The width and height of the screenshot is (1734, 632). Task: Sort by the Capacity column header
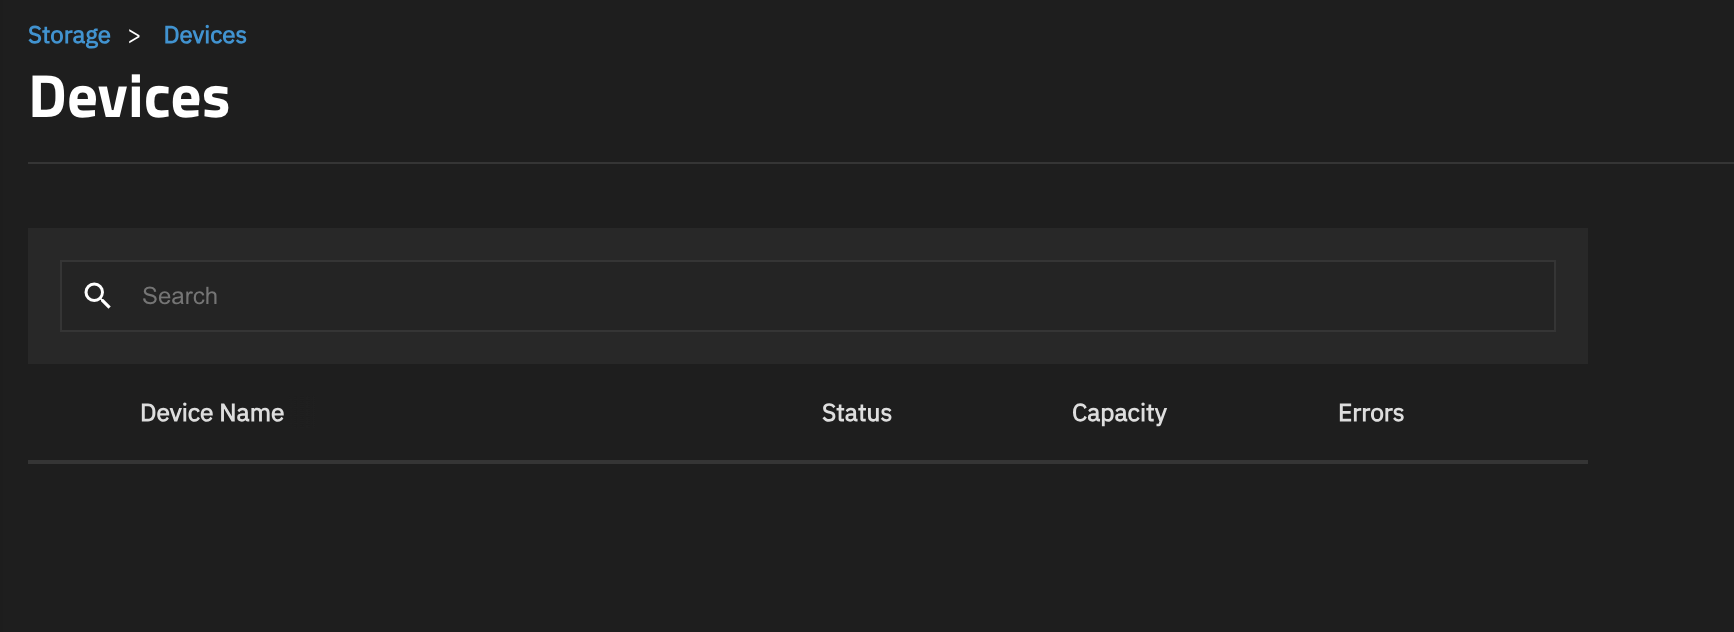click(1119, 413)
